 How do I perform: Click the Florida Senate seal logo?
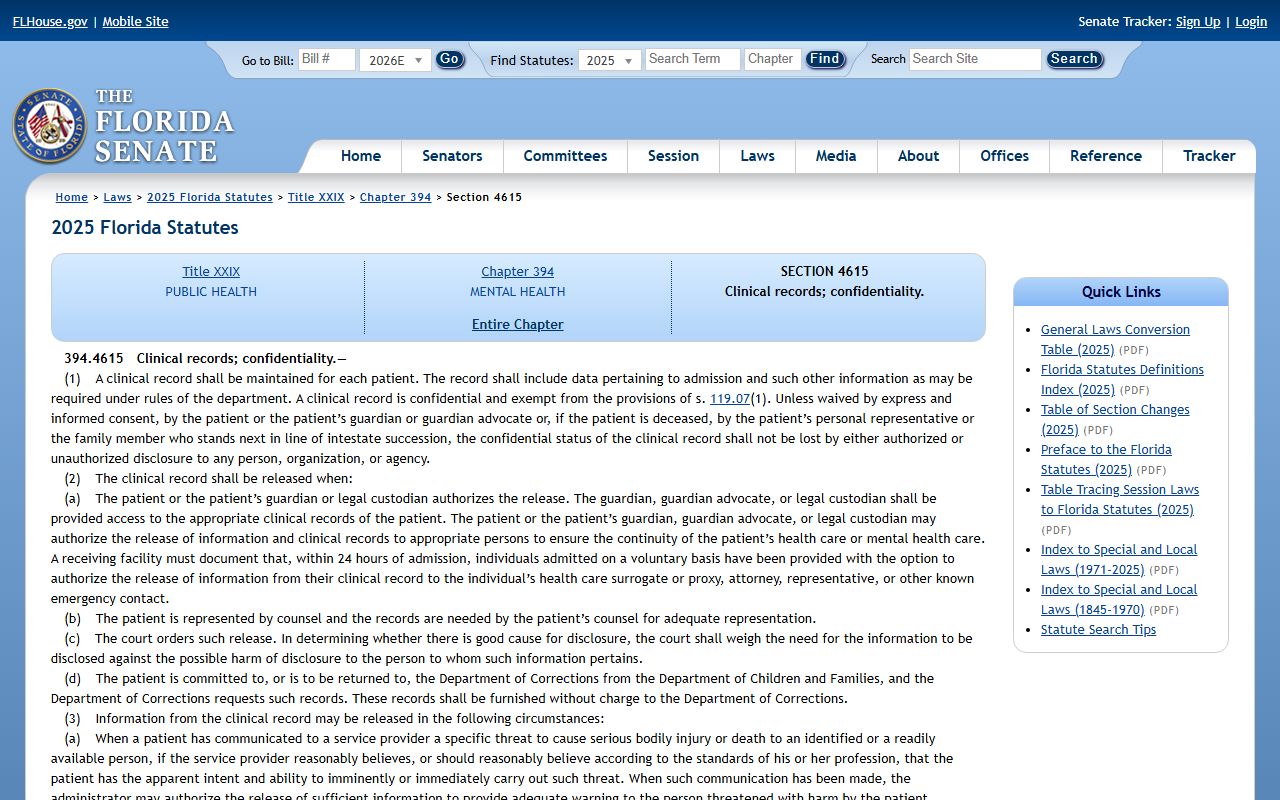[49, 126]
